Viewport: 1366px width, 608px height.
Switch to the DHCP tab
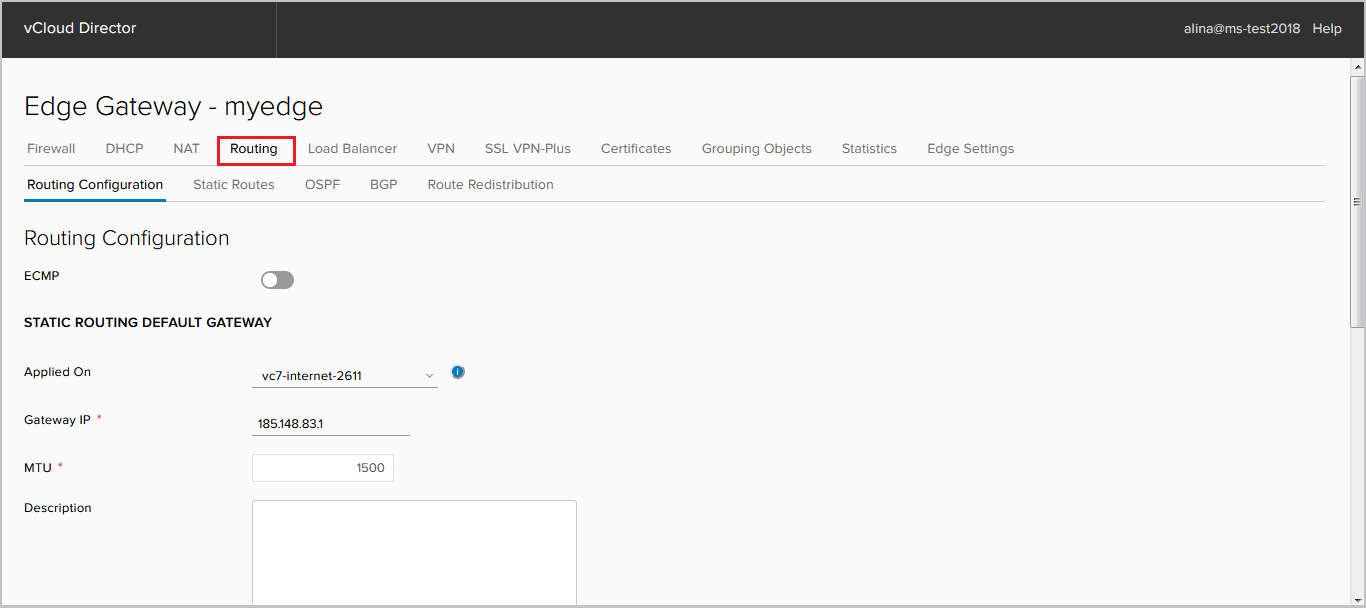(x=125, y=149)
